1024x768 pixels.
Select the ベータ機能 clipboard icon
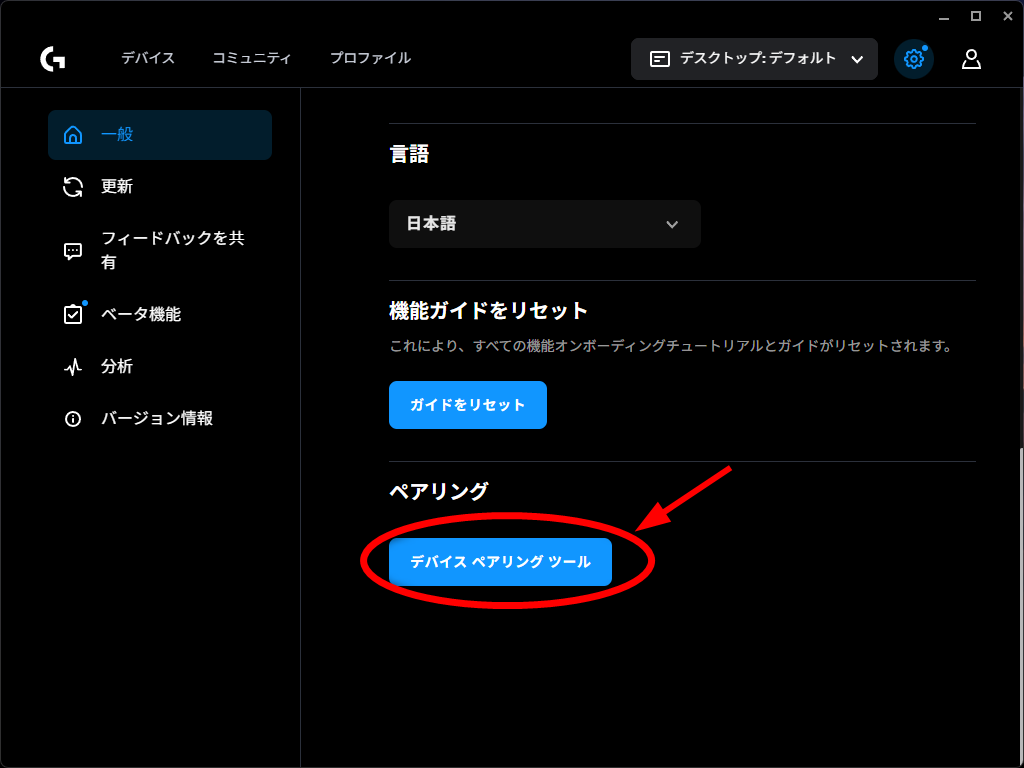pyautogui.click(x=73, y=314)
